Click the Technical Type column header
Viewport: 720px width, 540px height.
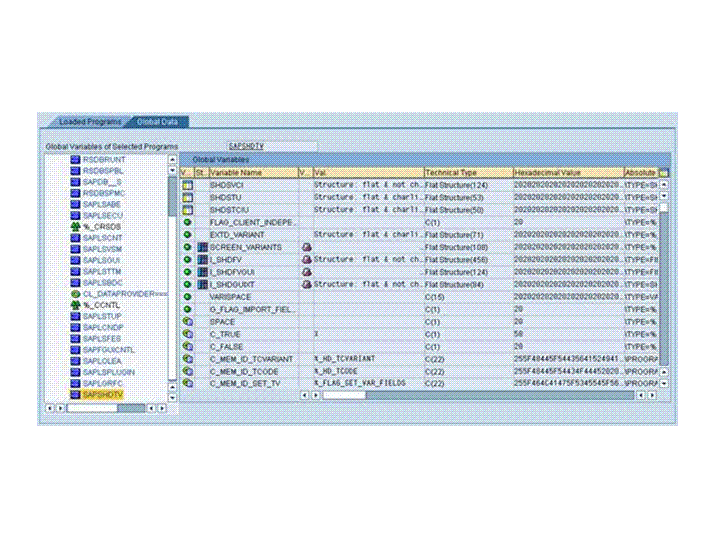click(468, 173)
